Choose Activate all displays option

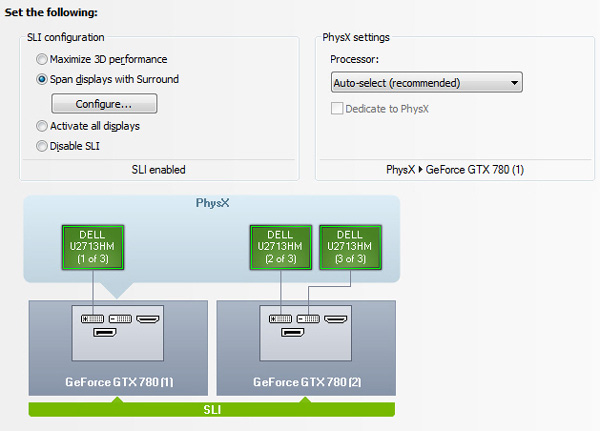click(x=42, y=126)
